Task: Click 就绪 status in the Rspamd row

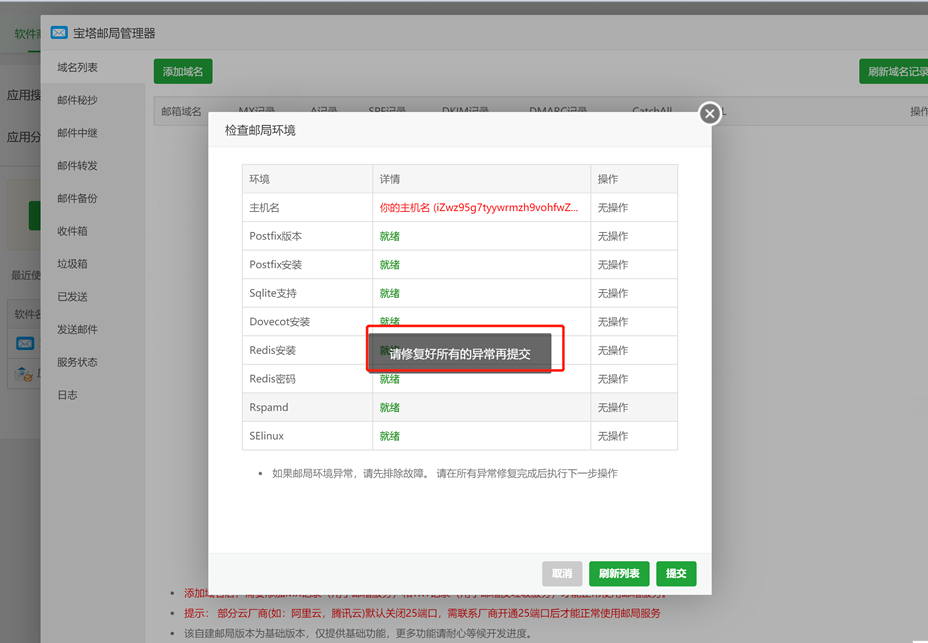Action: pyautogui.click(x=389, y=407)
